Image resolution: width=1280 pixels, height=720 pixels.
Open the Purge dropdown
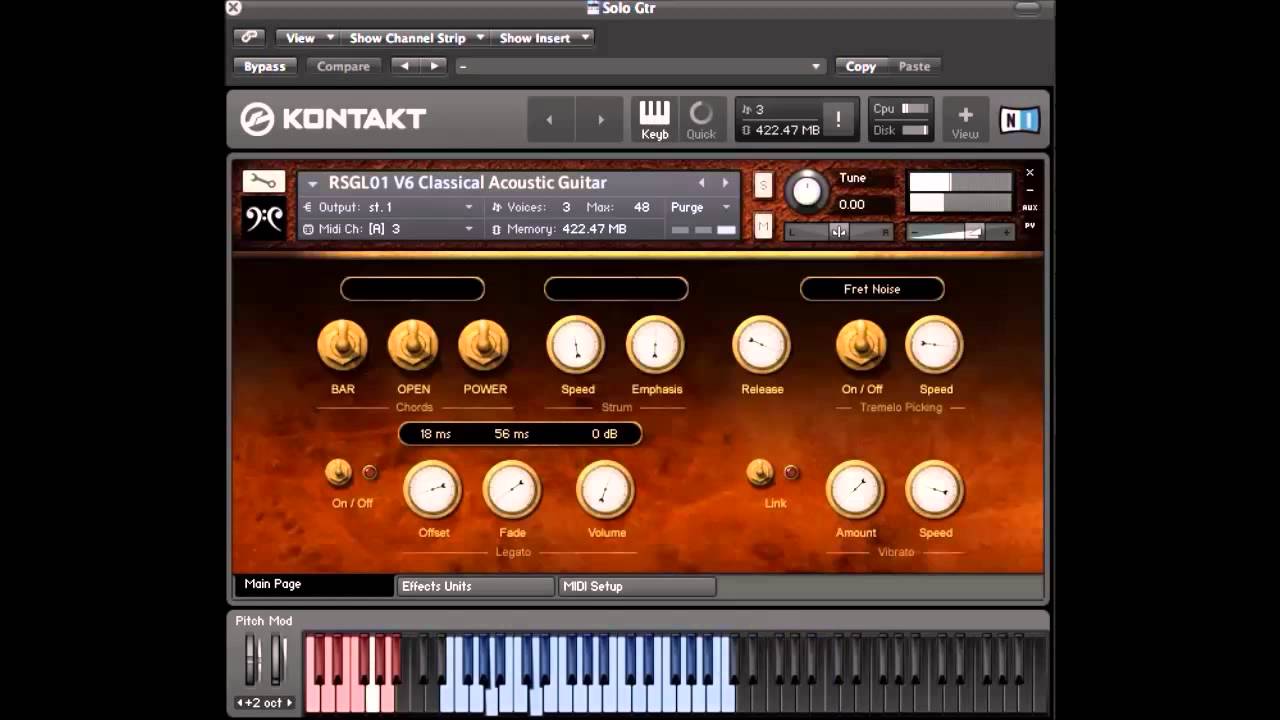701,207
